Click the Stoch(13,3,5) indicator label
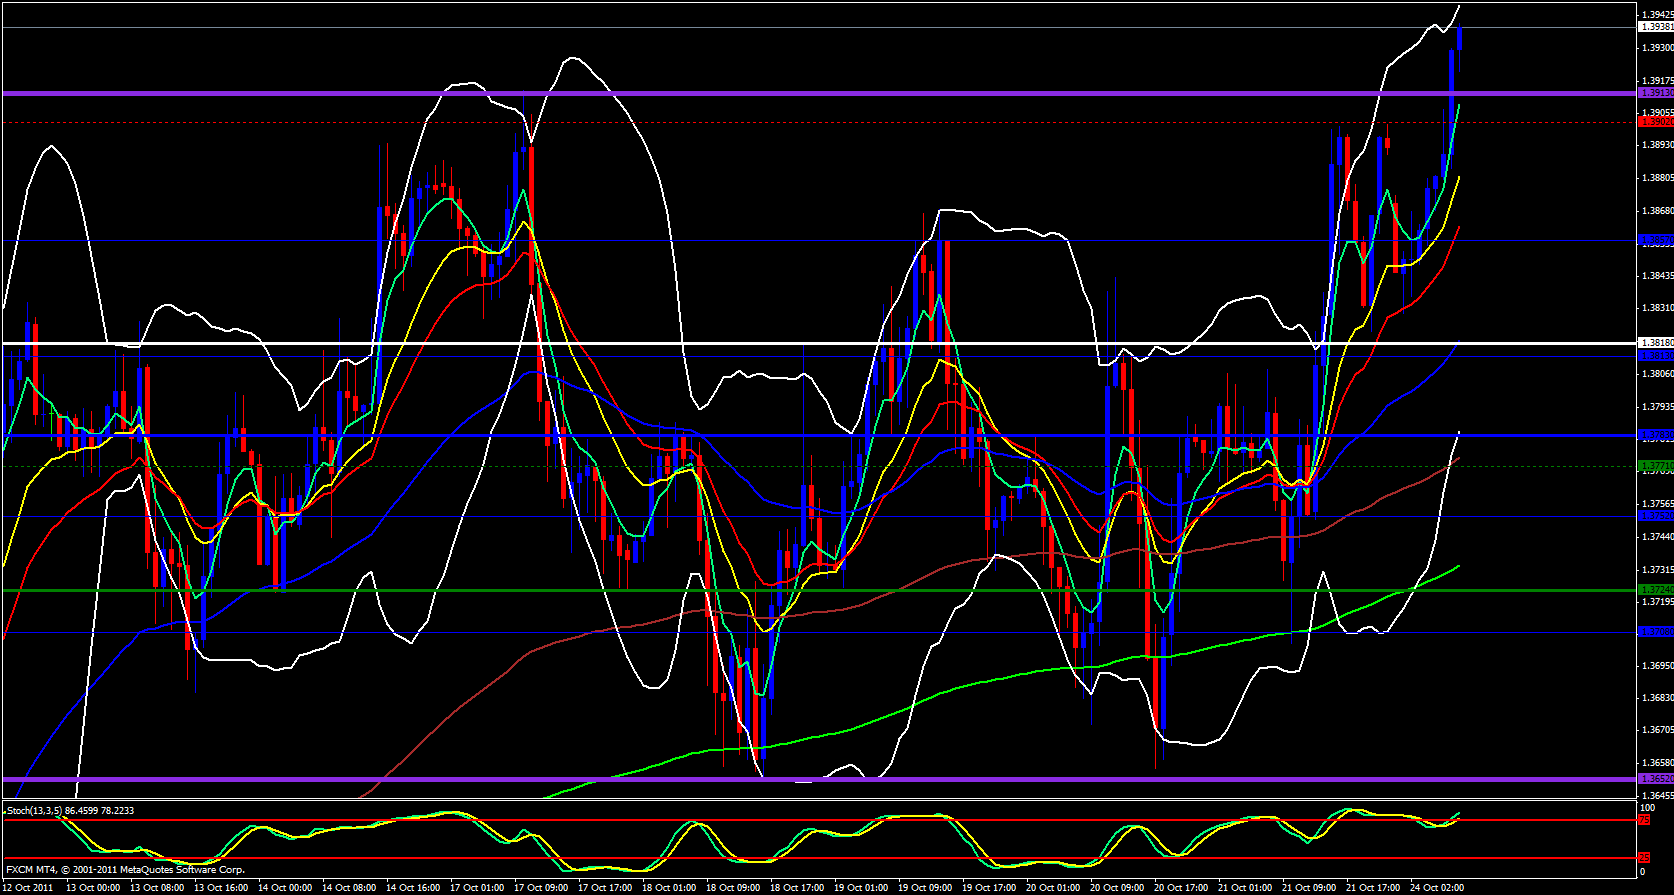This screenshot has width=1674, height=895. click(70, 811)
